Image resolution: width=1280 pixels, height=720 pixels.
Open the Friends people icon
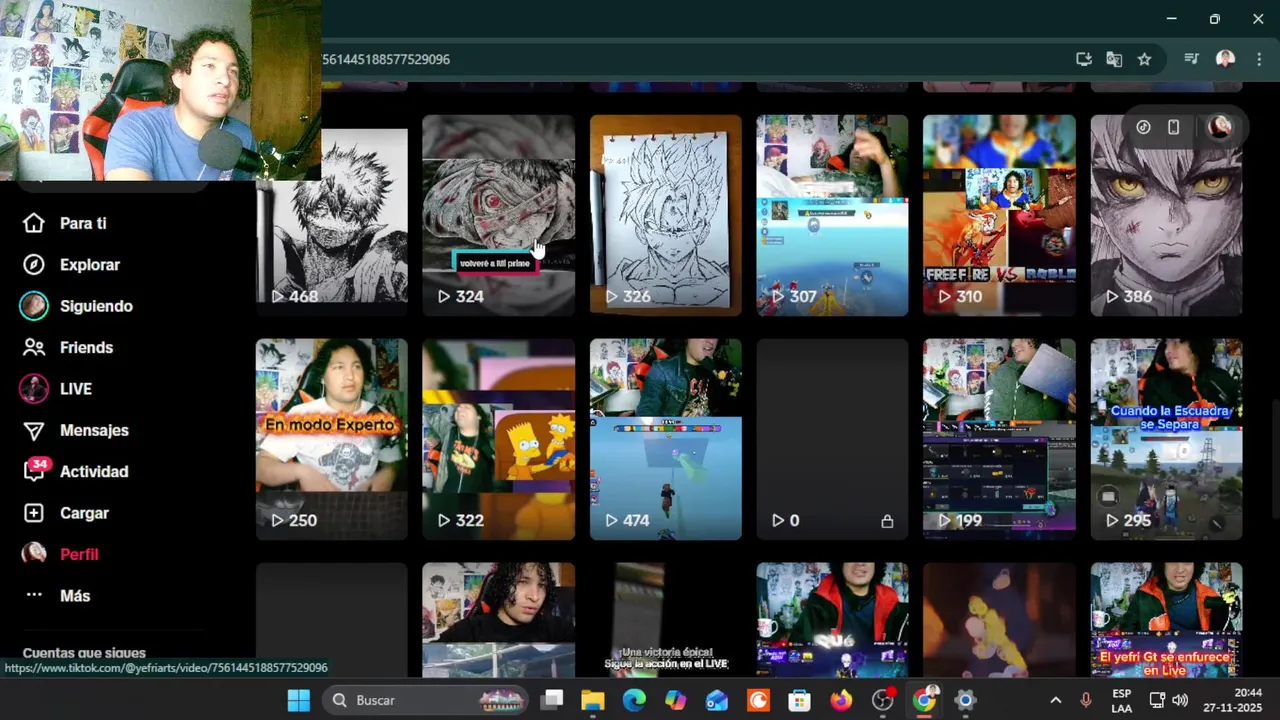point(34,347)
